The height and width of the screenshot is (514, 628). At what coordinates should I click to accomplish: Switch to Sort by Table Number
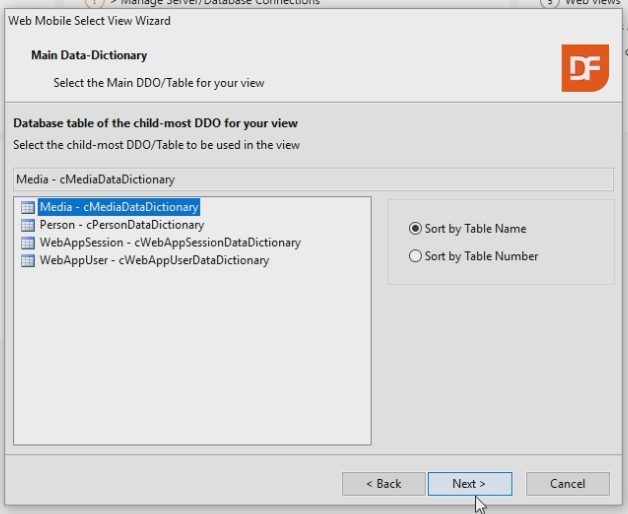(415, 257)
